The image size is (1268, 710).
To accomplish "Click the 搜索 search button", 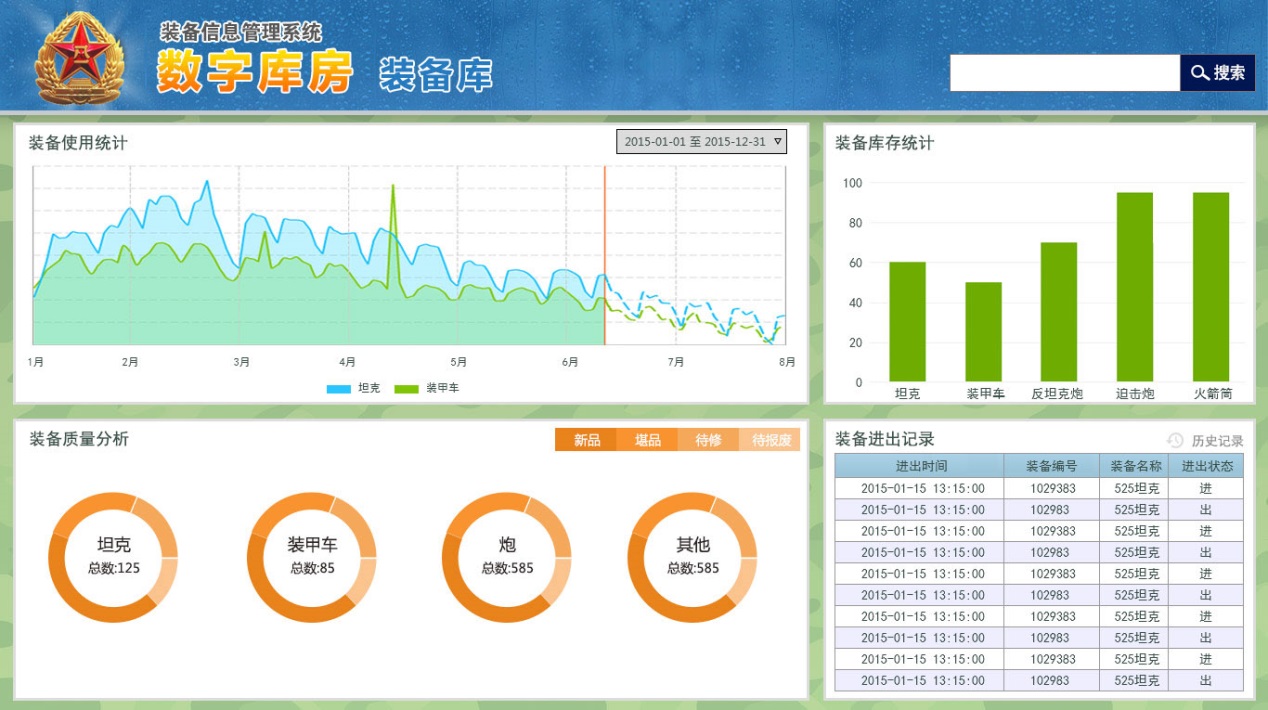I will pos(1218,73).
